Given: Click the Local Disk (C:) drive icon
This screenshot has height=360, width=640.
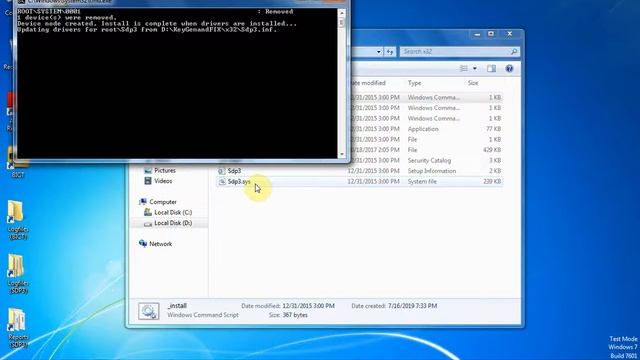Looking at the screenshot, I should [148, 212].
